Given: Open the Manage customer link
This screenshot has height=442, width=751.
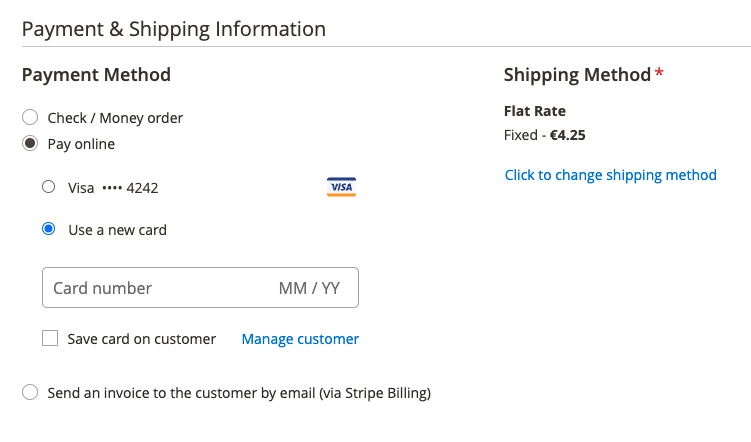Looking at the screenshot, I should click(x=300, y=339).
